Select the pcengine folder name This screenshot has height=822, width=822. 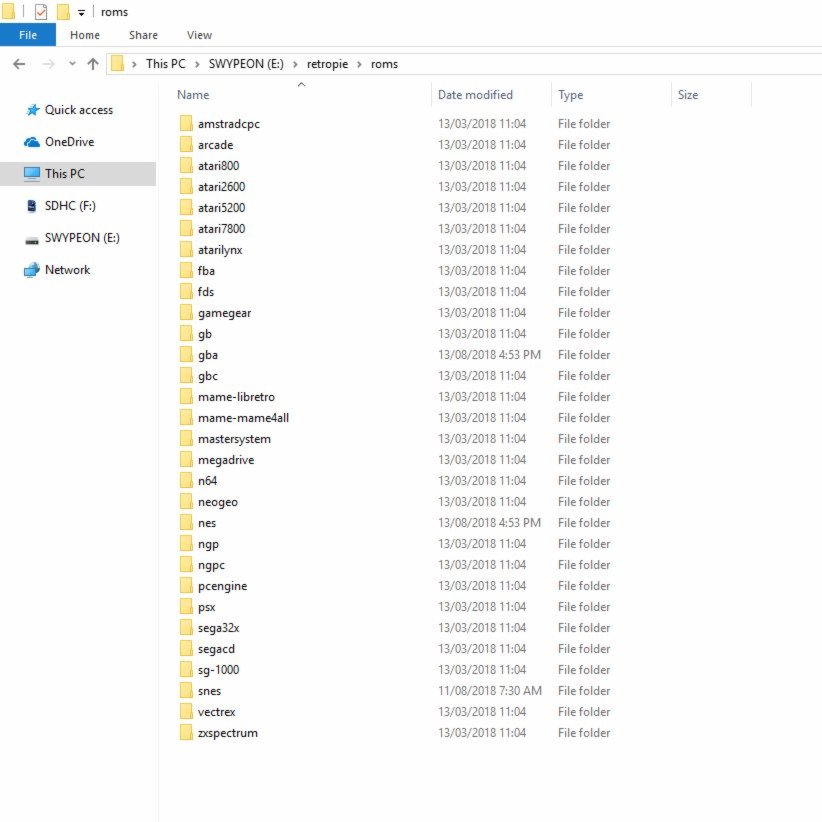tap(222, 587)
